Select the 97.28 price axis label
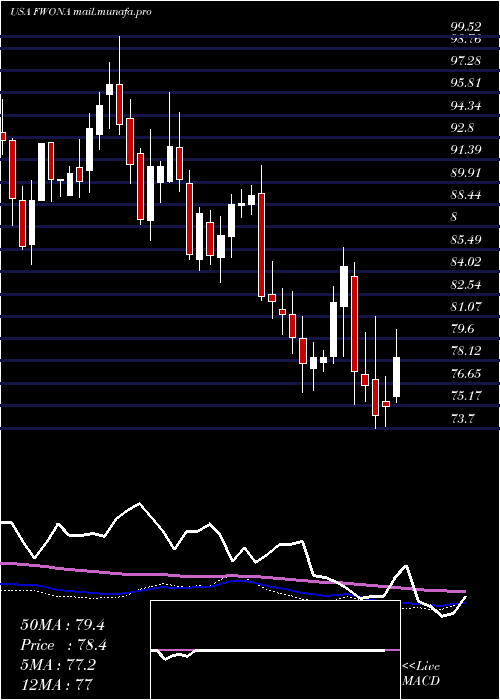This screenshot has width=500, height=700. [x=466, y=60]
